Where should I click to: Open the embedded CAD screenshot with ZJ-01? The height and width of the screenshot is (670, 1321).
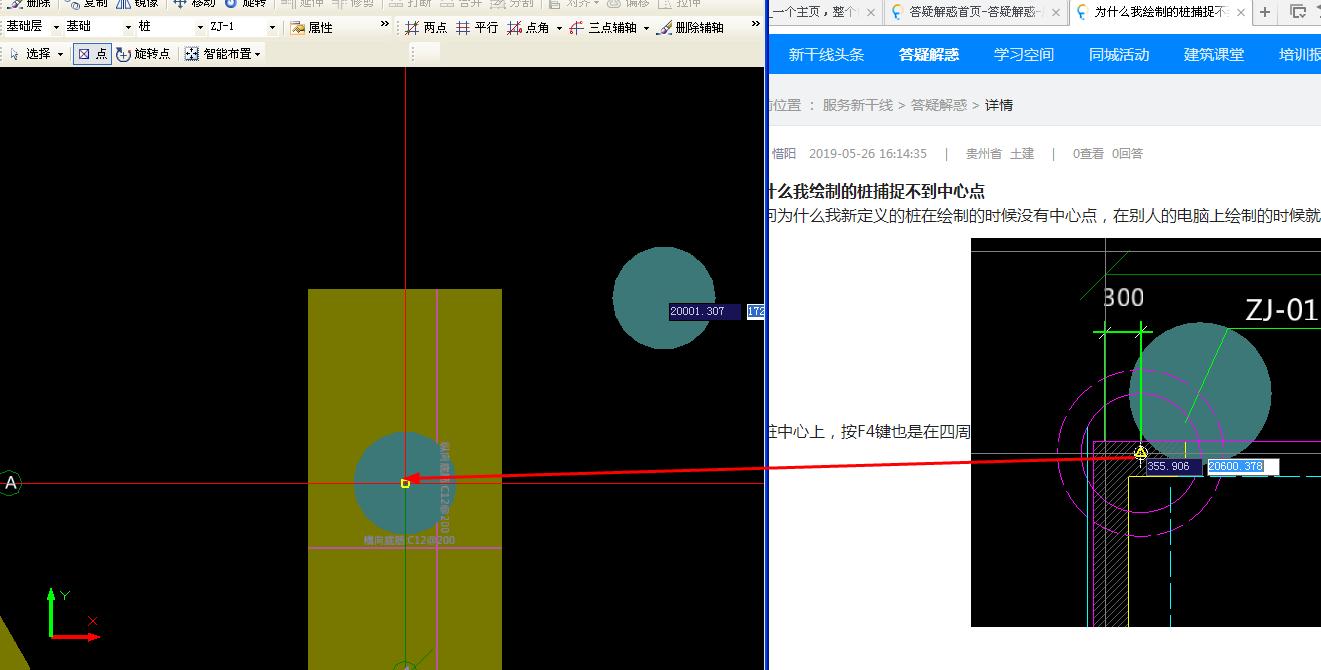[x=1146, y=432]
